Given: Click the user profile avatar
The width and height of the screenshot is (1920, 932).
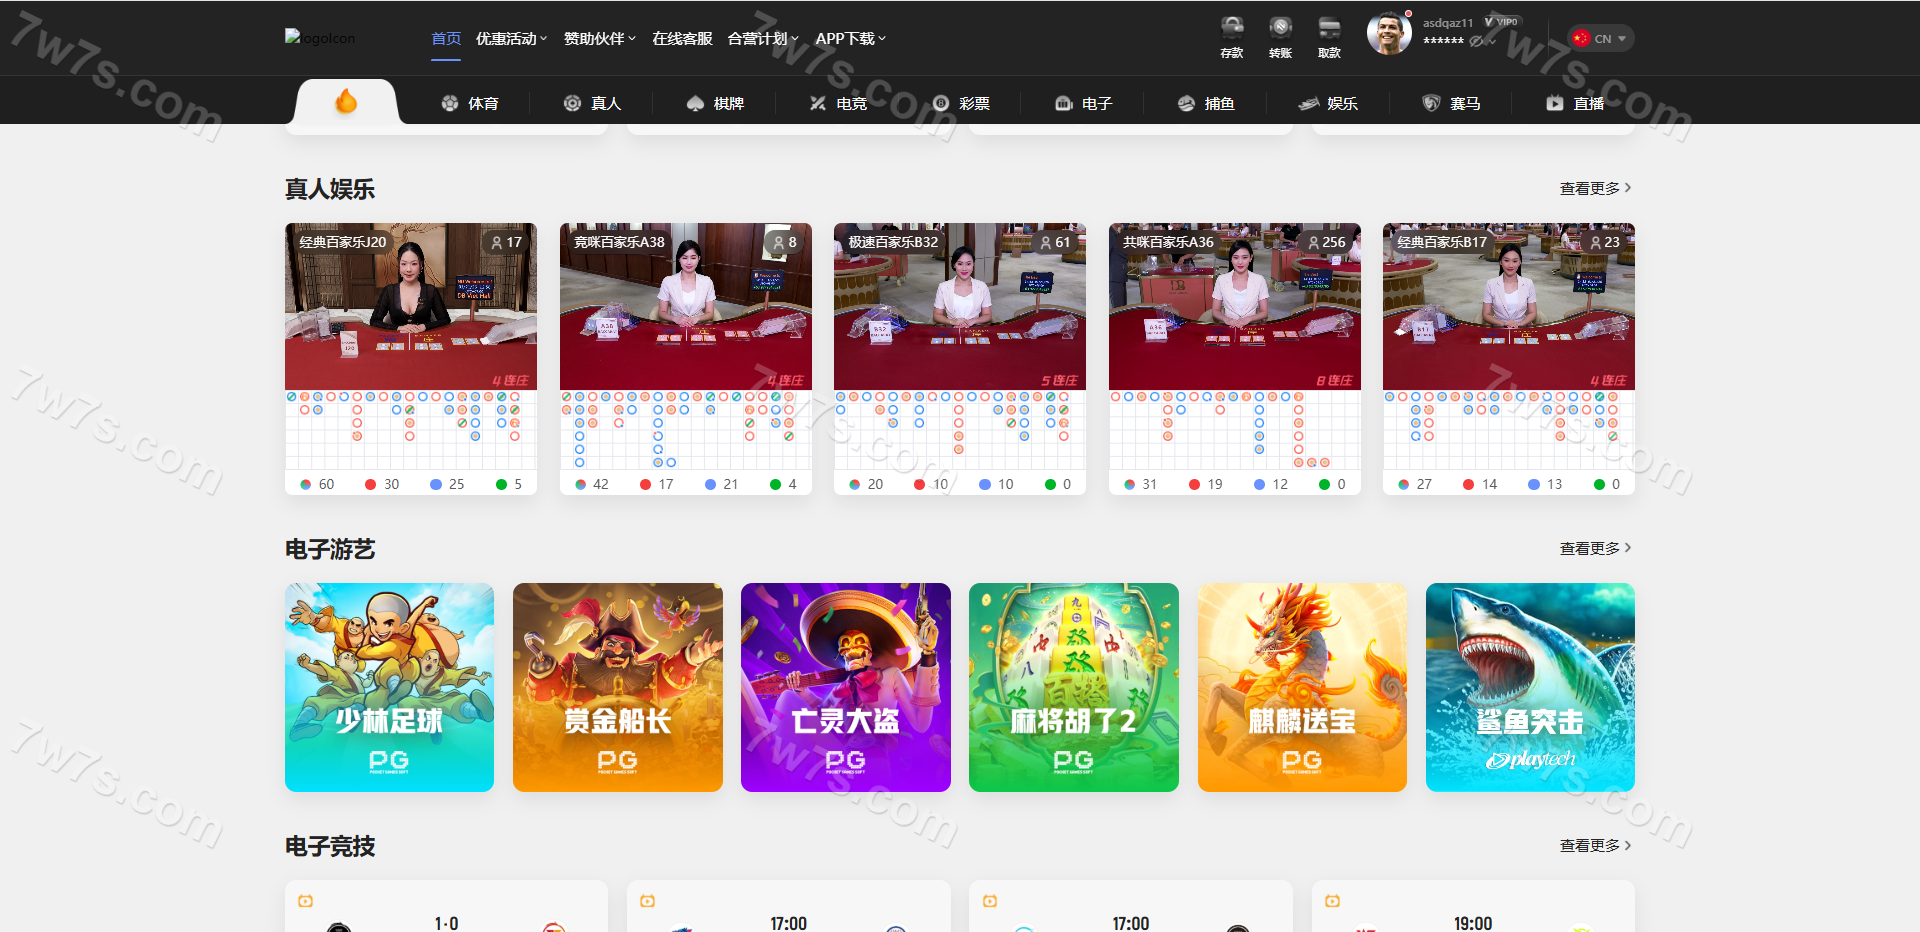Looking at the screenshot, I should pos(1388,34).
